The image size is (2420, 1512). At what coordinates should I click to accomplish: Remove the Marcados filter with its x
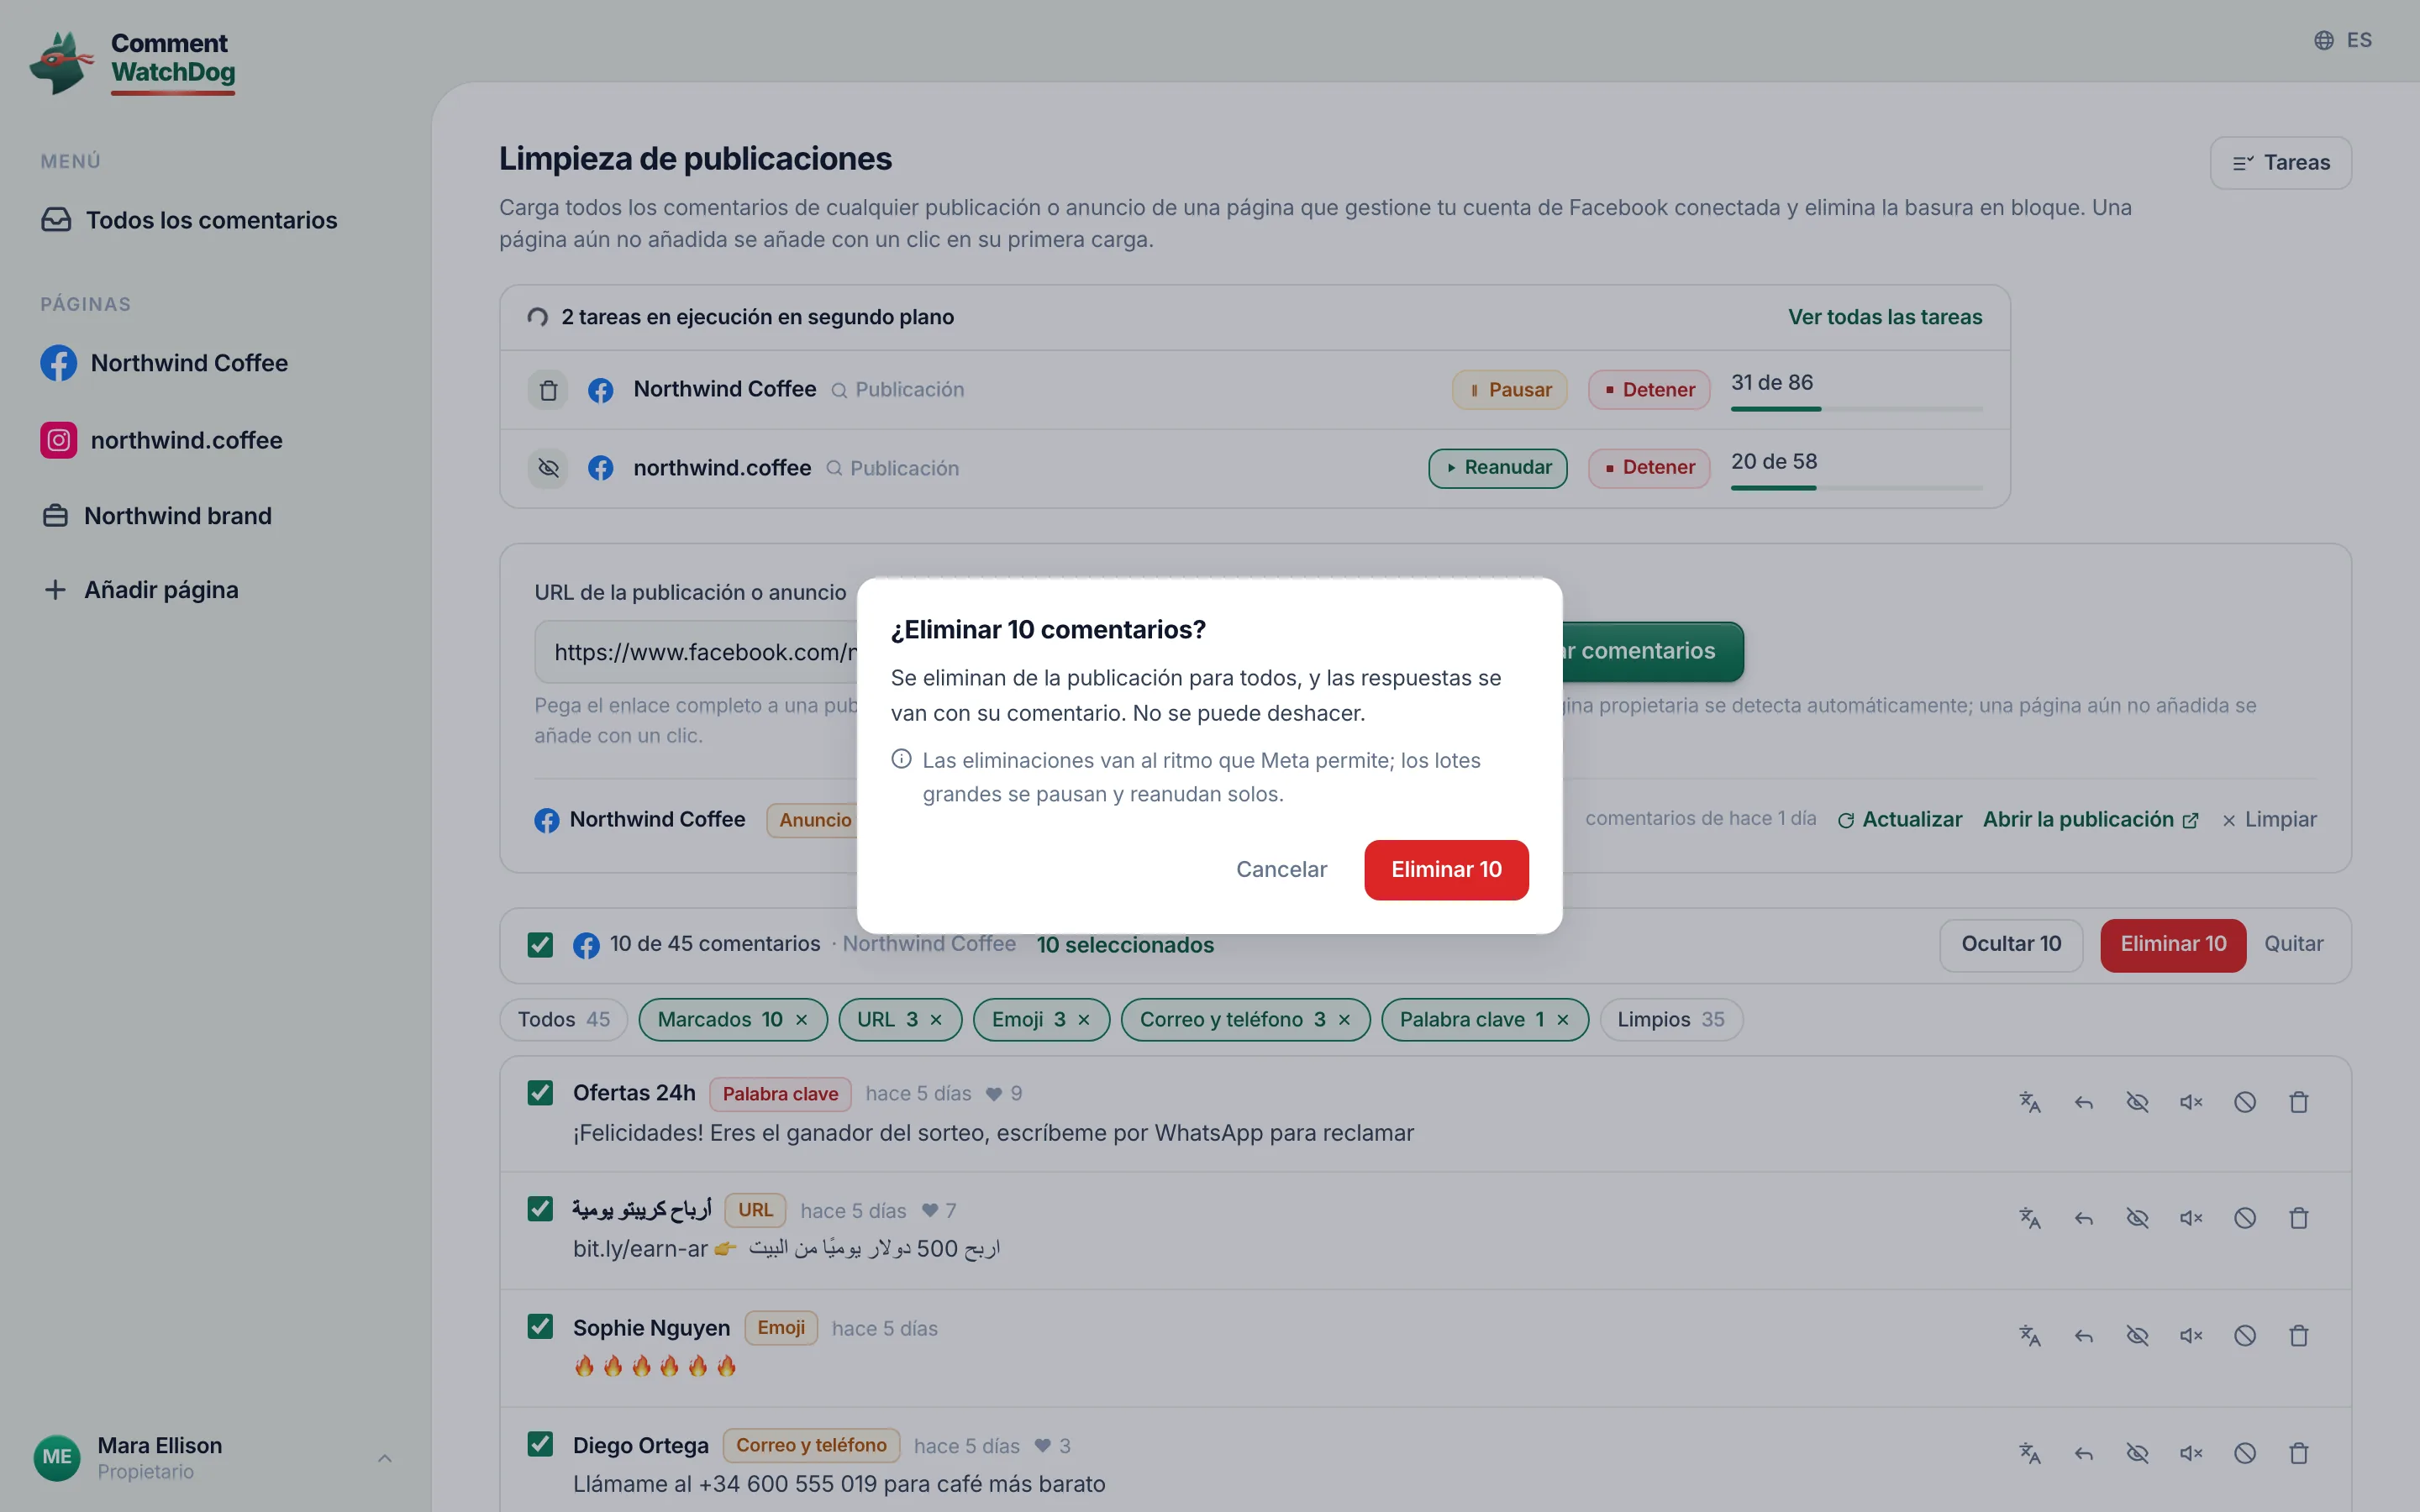click(x=801, y=1020)
